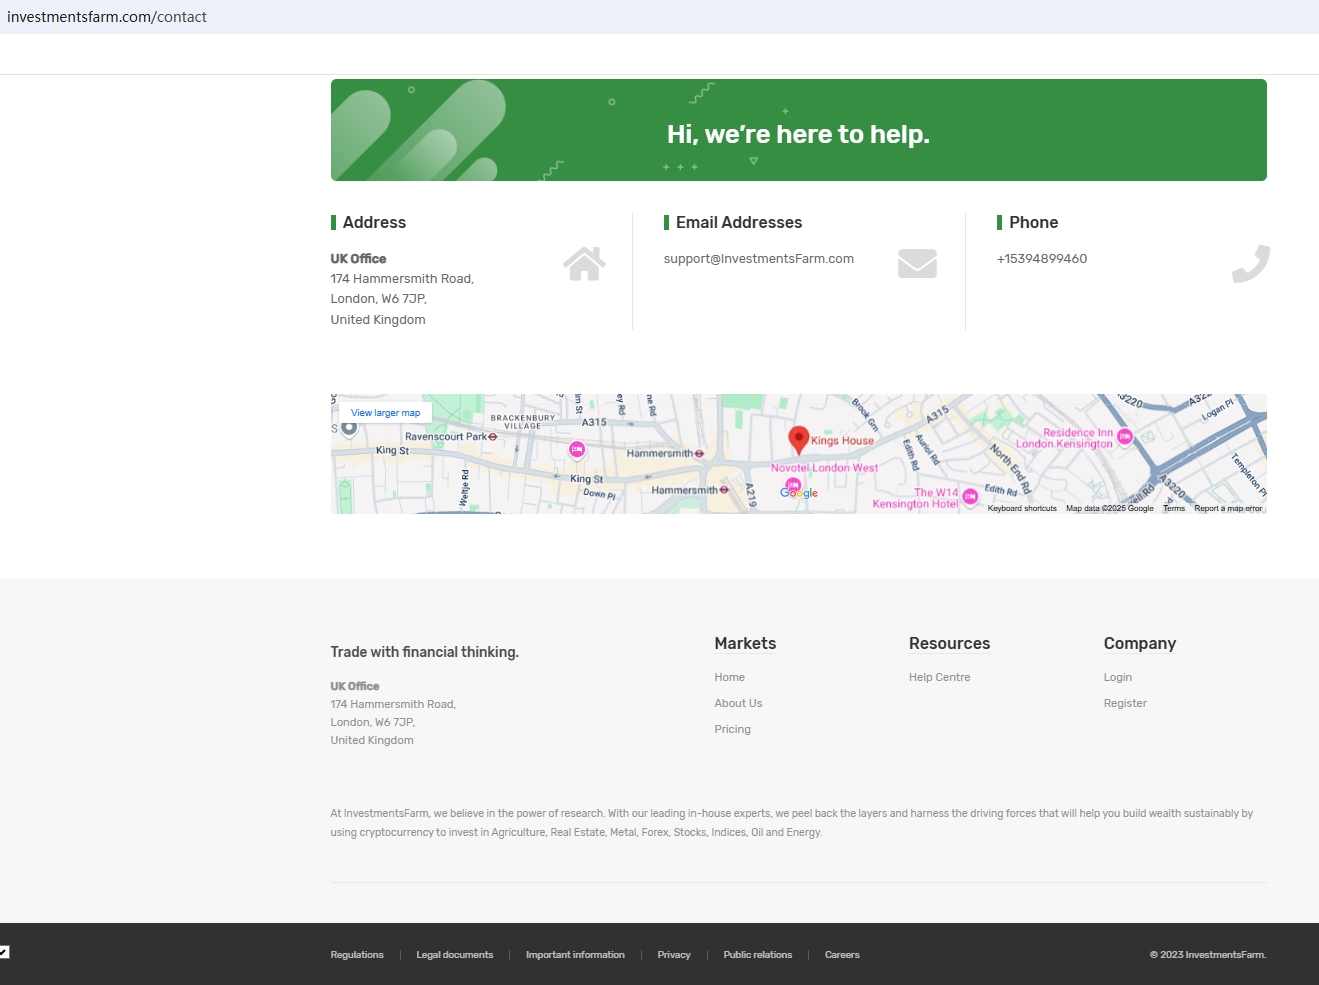Open Regulations in the bottom bar
Screen dimensions: 1319x985
click(357, 955)
